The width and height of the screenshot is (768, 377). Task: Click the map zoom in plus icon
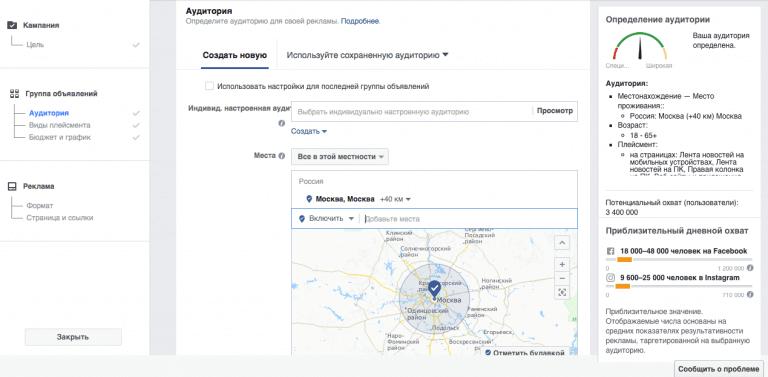click(562, 264)
